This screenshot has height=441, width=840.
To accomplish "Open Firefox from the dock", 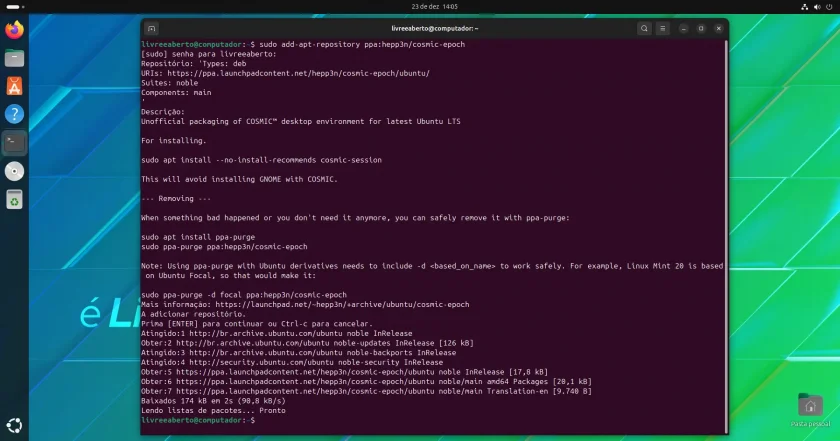I will pos(14,29).
